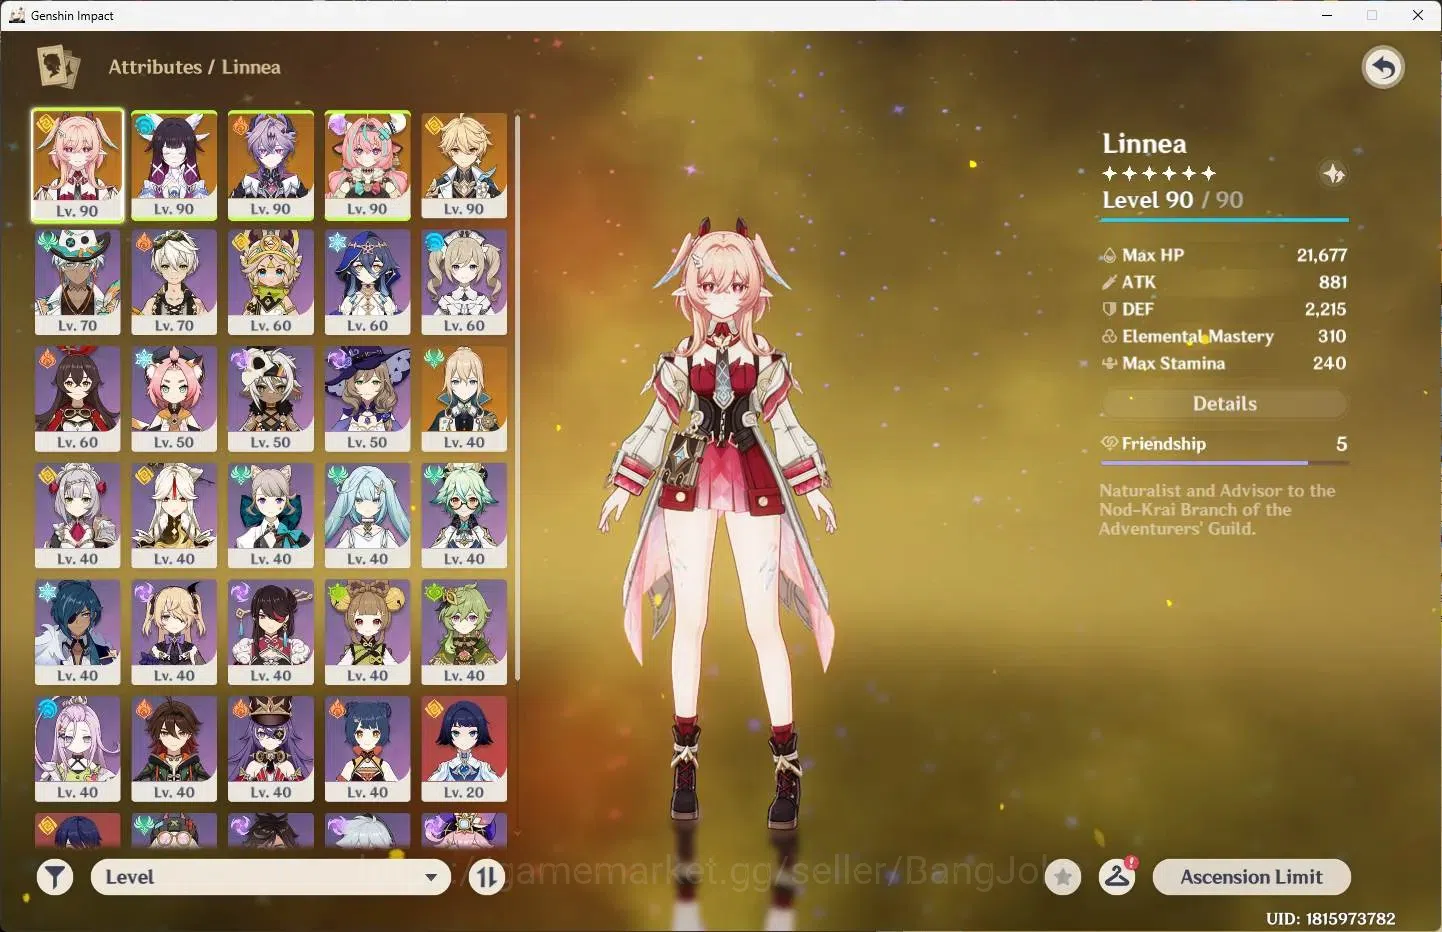1442x932 pixels.
Task: Select Fischl, blonde electro with eyepatch
Action: [174, 632]
